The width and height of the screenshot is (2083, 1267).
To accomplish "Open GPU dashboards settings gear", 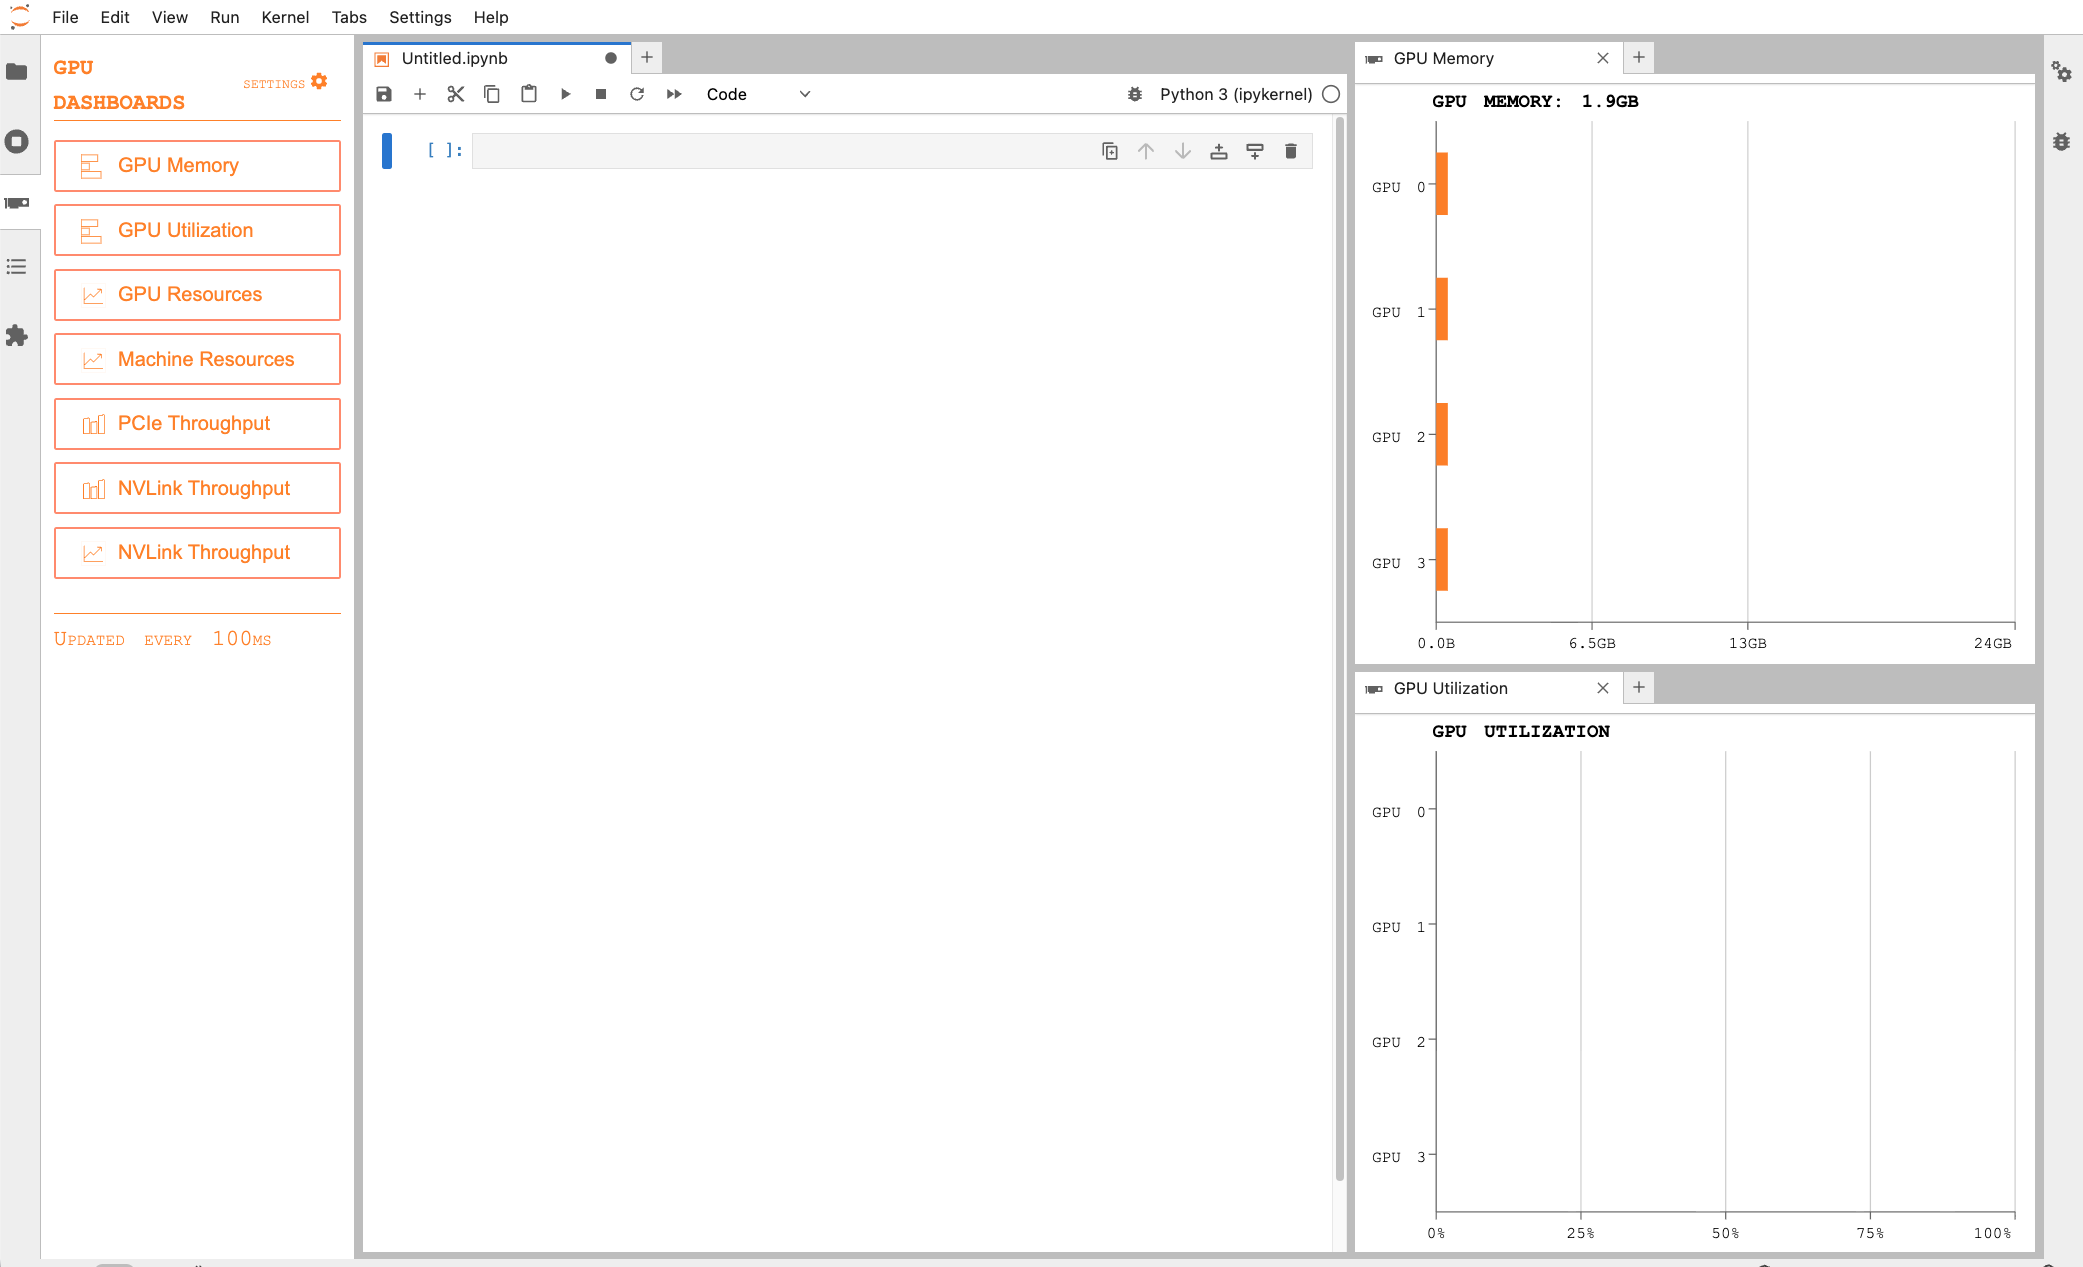I will pyautogui.click(x=319, y=82).
